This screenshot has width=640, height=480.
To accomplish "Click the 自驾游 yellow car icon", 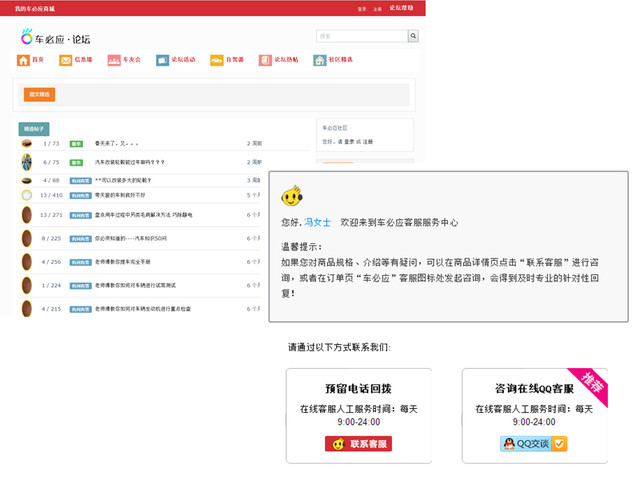I will pos(217,60).
